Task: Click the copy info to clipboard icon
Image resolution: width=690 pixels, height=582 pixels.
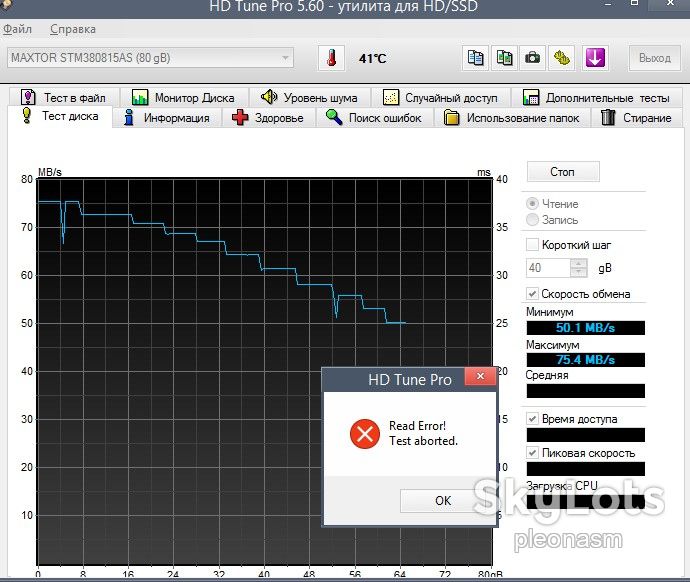Action: click(475, 58)
